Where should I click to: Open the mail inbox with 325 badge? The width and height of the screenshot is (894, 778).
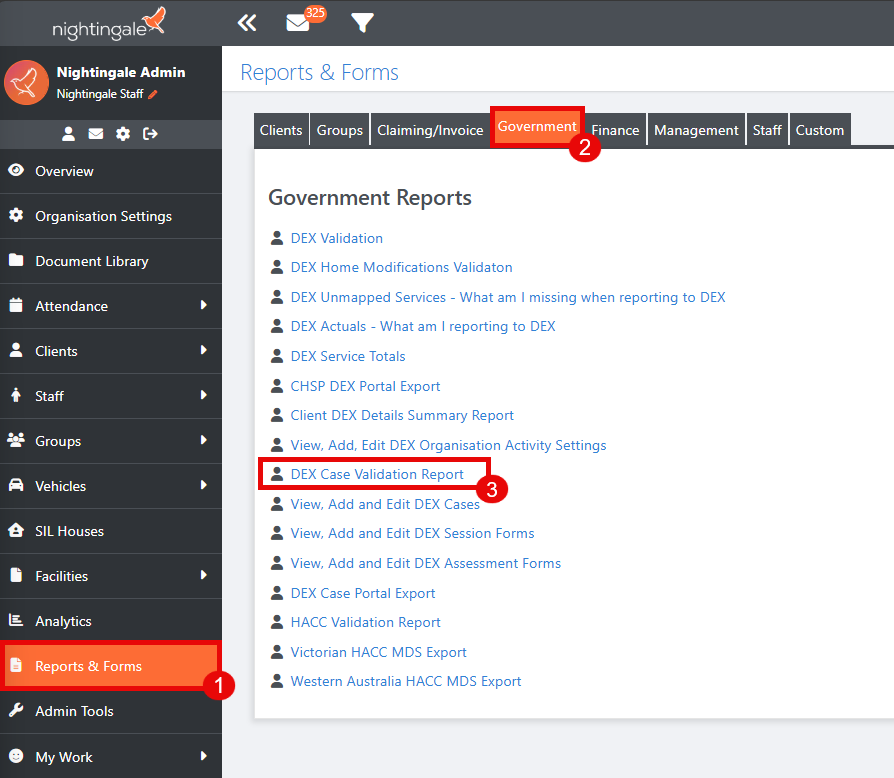(298, 23)
